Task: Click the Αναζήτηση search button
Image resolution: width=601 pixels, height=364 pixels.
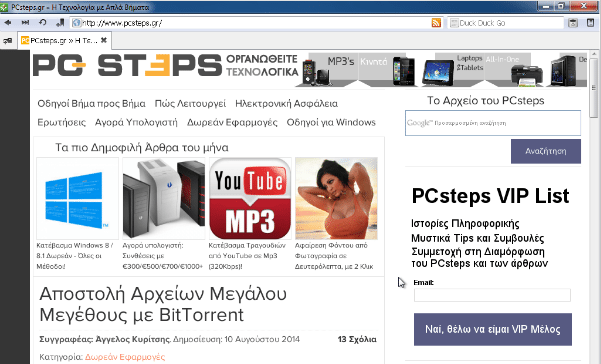Action: coord(546,151)
